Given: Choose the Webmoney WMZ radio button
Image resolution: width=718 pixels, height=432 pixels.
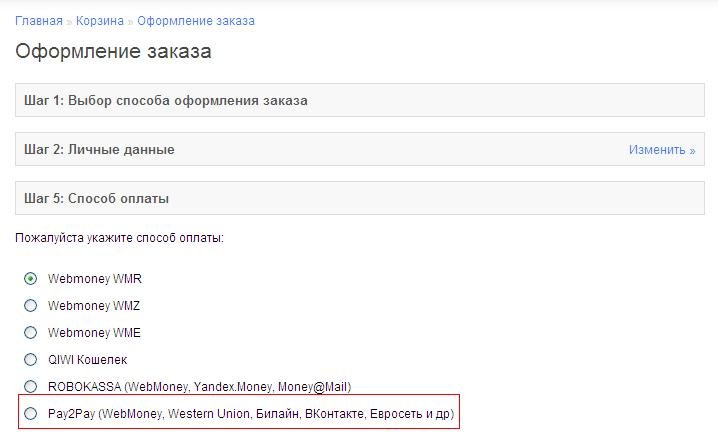Looking at the screenshot, I should pos(30,306).
